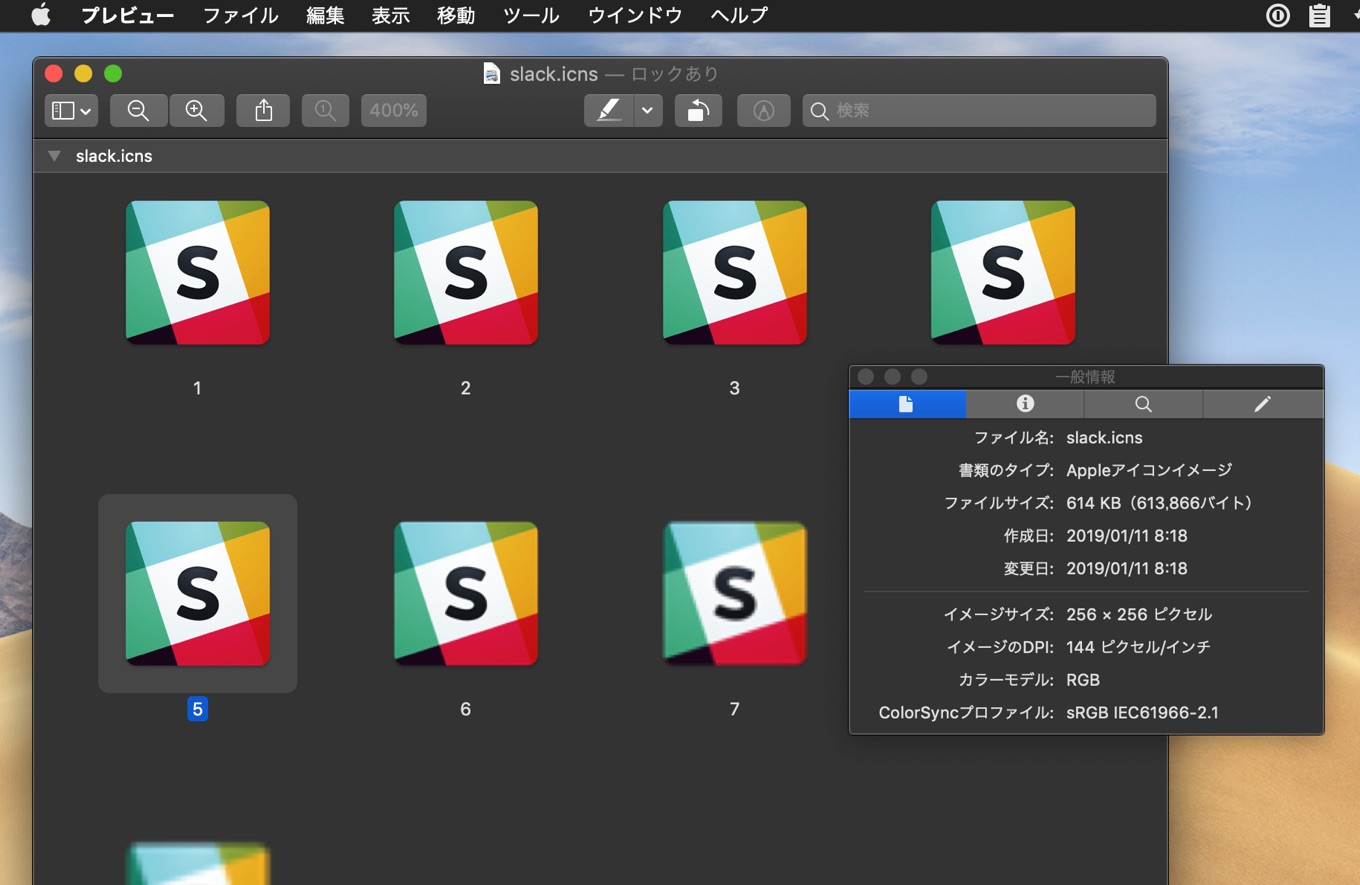1360x885 pixels.
Task: Open the Apple menu
Action: click(x=41, y=15)
